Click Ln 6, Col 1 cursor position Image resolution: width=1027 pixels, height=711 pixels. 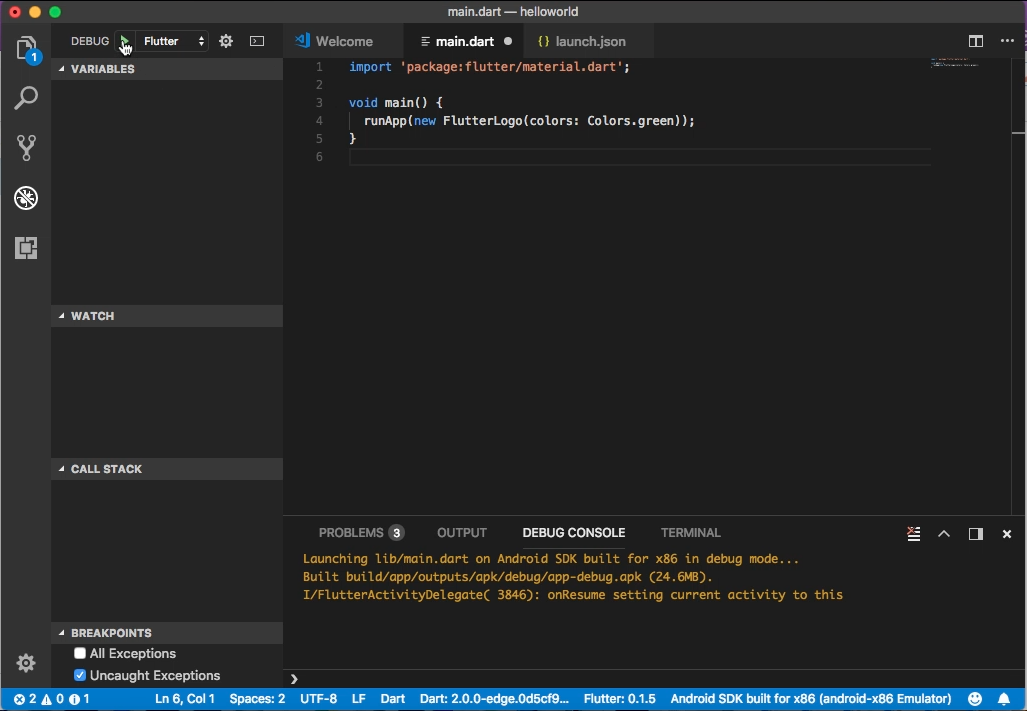coord(185,699)
